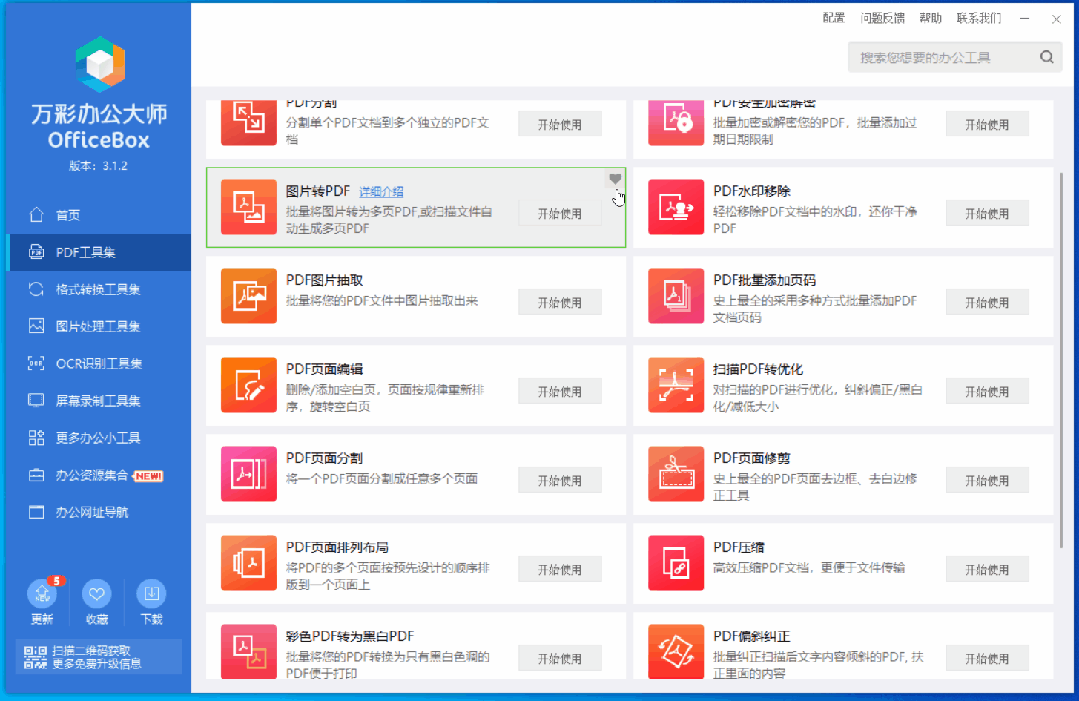The height and width of the screenshot is (701, 1079).
Task: Click the PDF页面排列布局 tool icon
Action: pos(248,563)
